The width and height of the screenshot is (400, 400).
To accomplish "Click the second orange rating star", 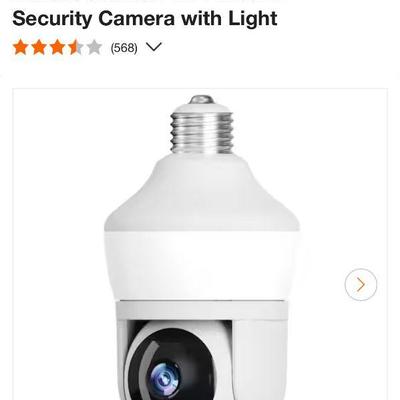I will (39, 48).
